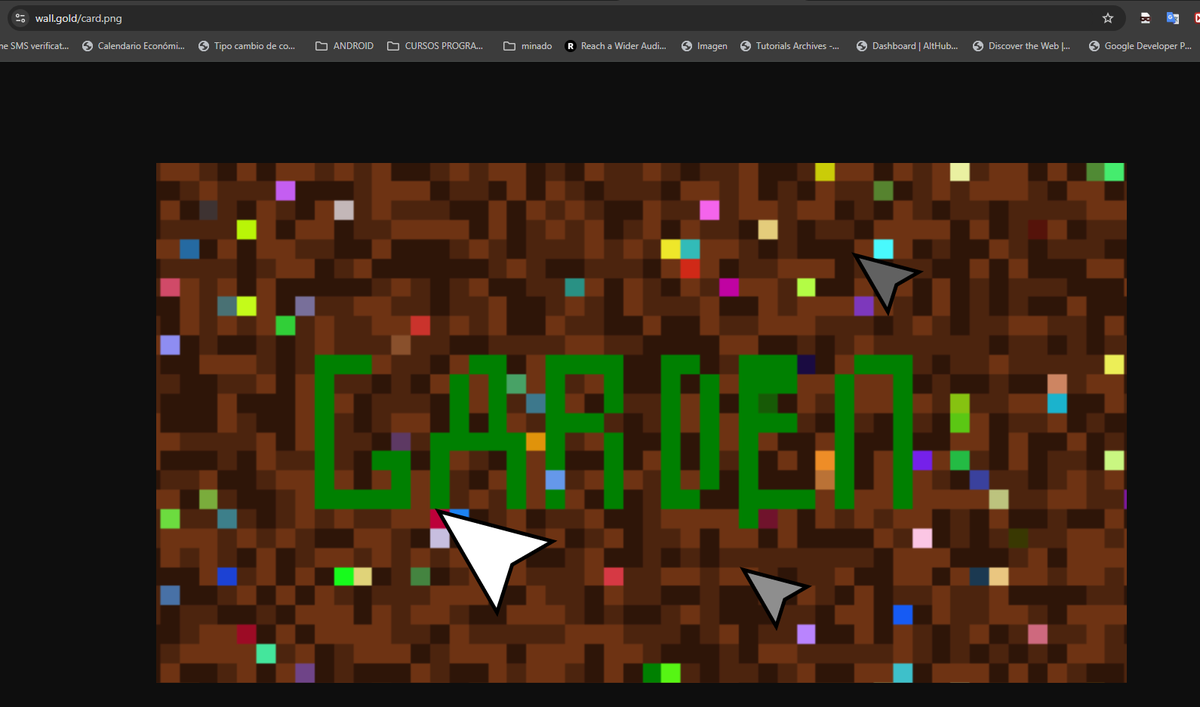Expand the ANDROID bookmarks folder
1200x707 pixels.
(x=344, y=46)
